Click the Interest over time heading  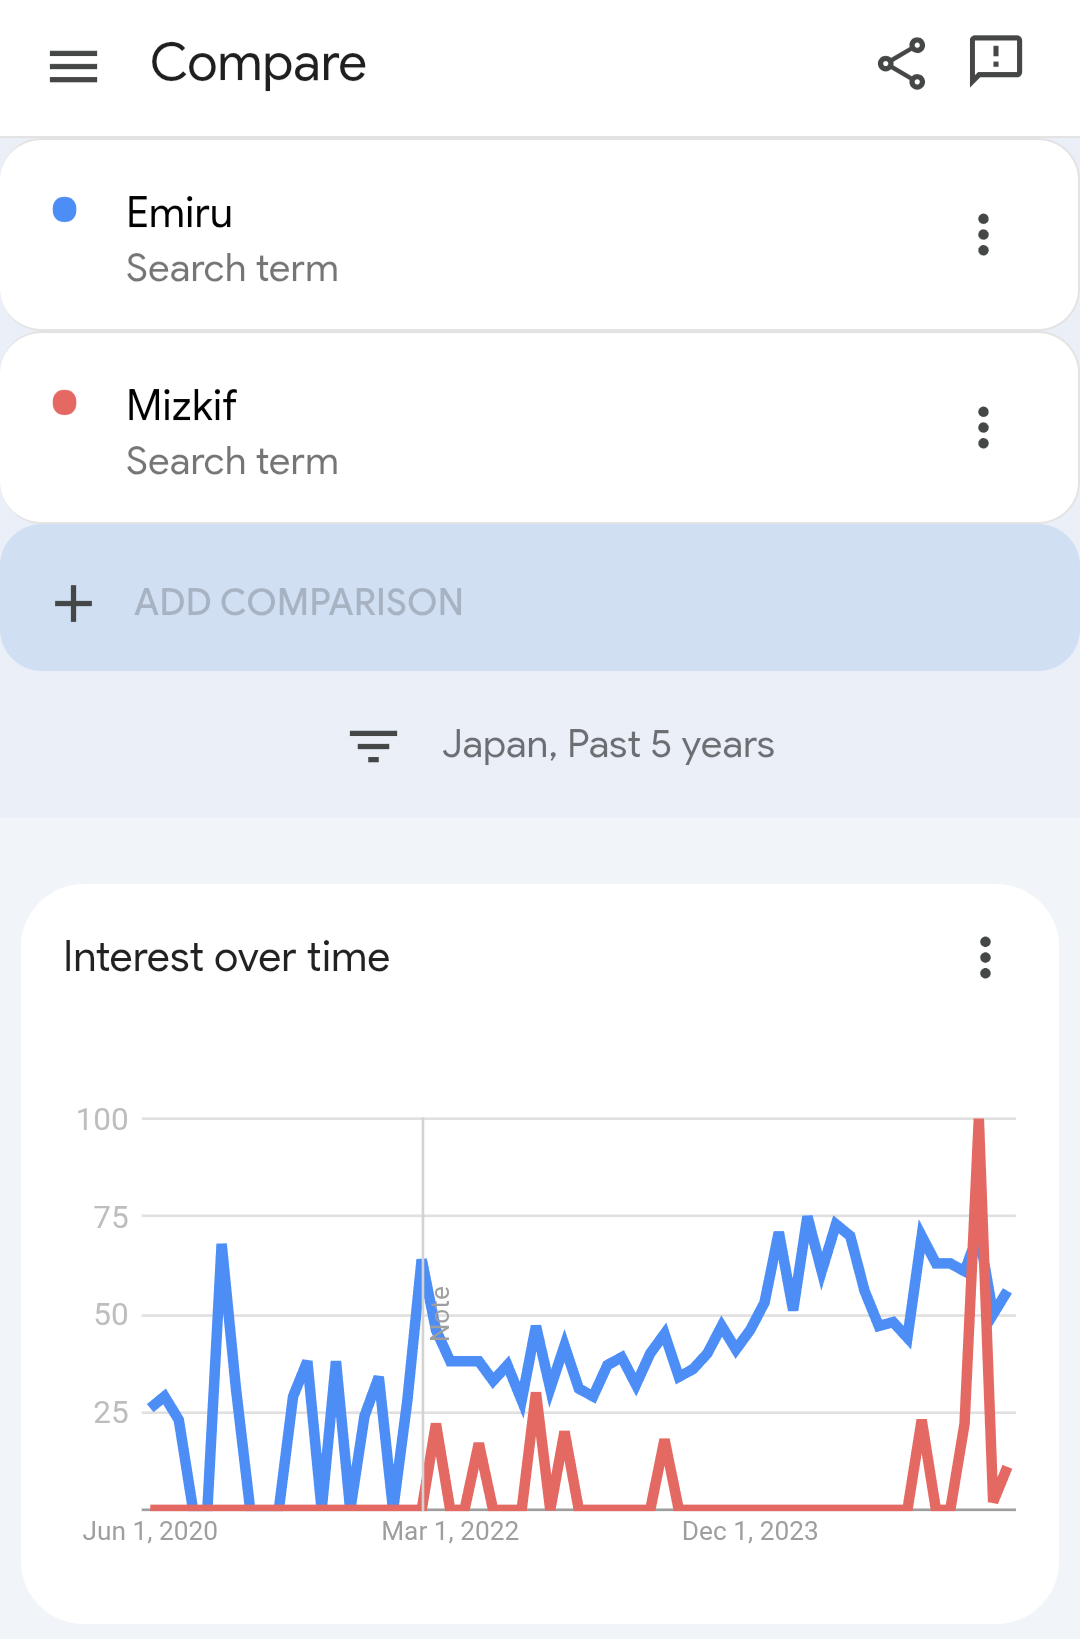click(x=226, y=957)
